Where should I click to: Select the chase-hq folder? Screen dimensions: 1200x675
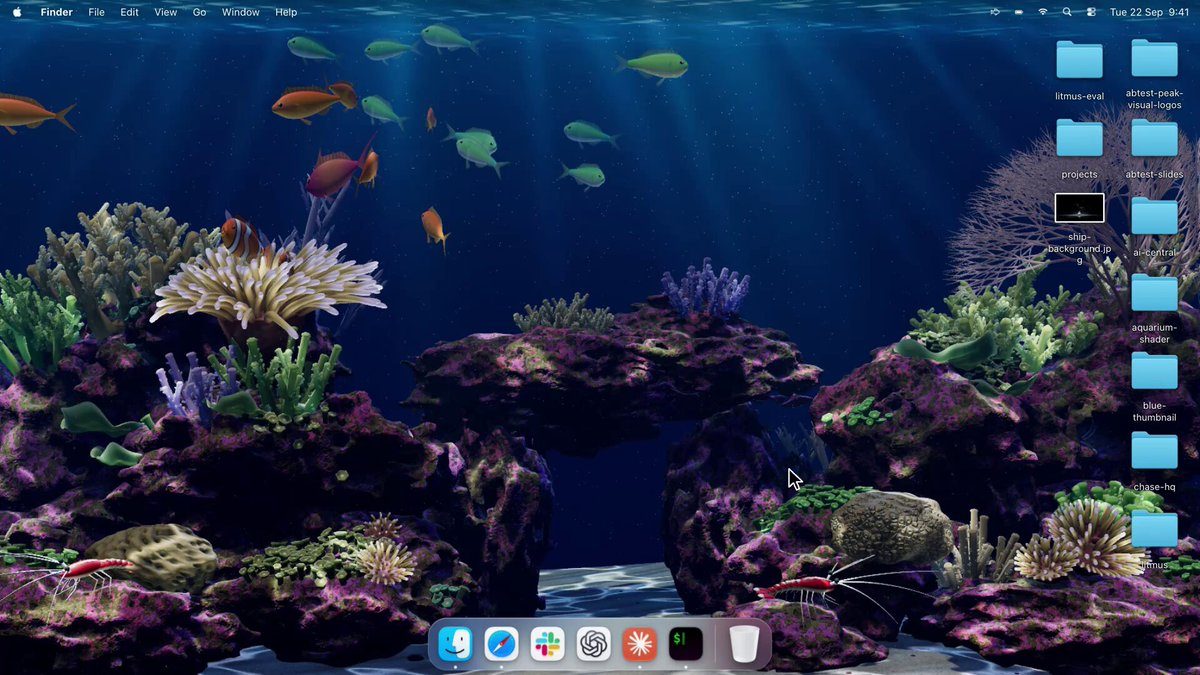(1154, 451)
